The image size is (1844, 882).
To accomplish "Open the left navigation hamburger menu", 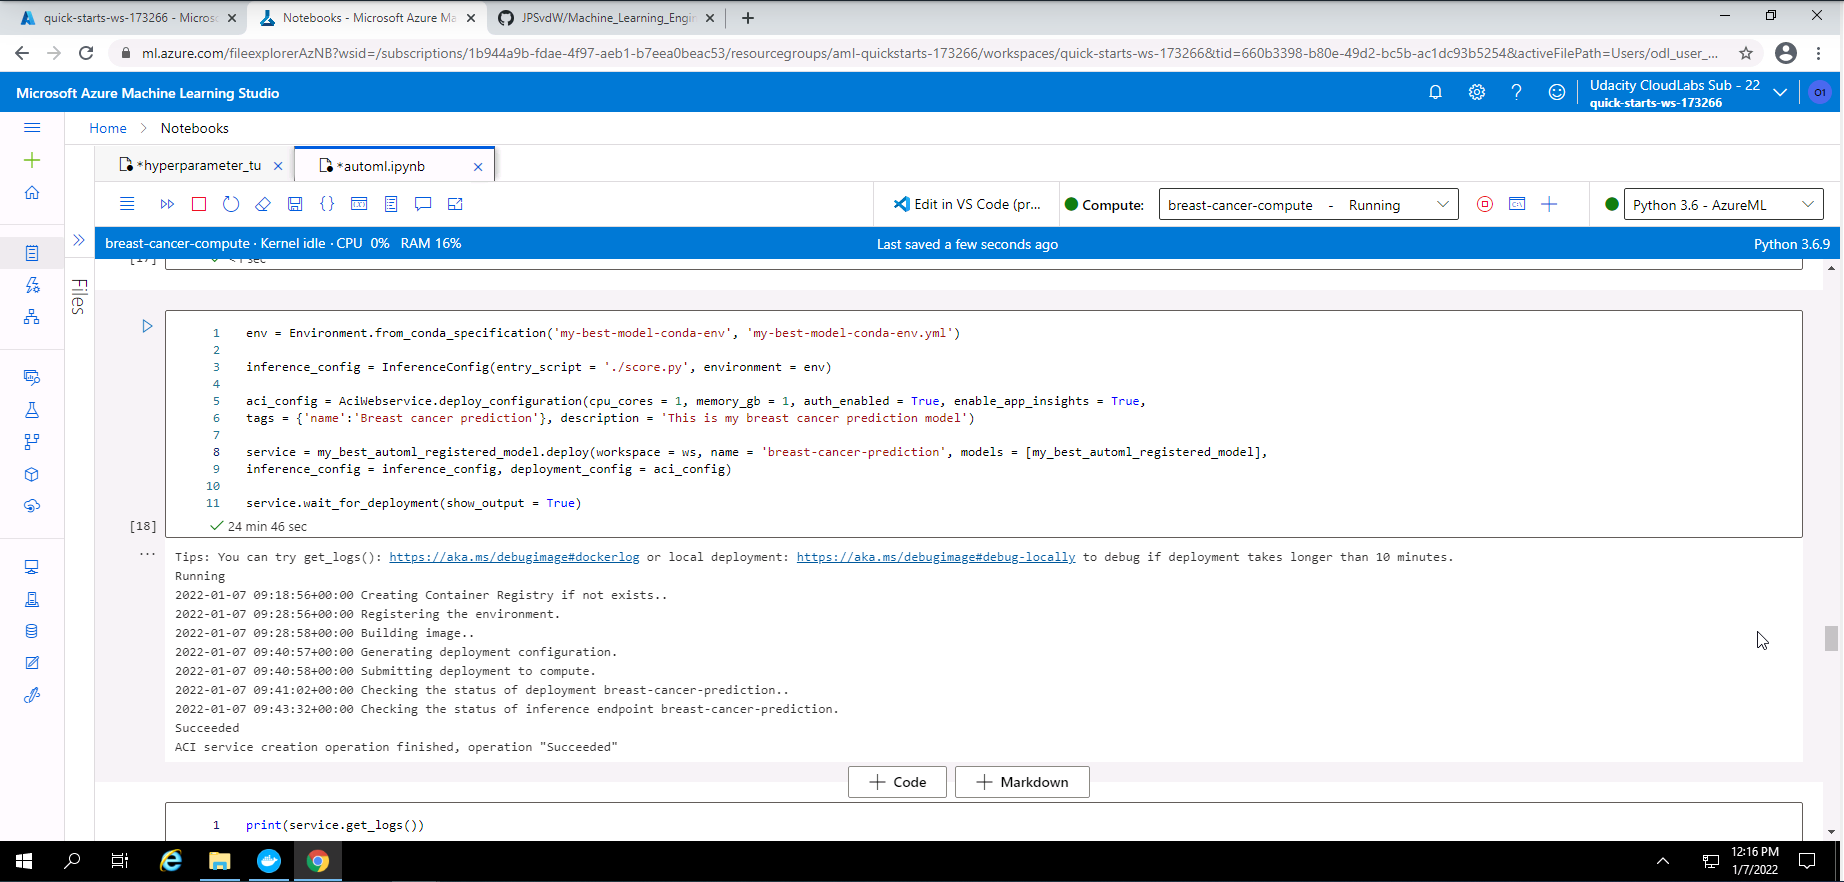I will click(32, 128).
